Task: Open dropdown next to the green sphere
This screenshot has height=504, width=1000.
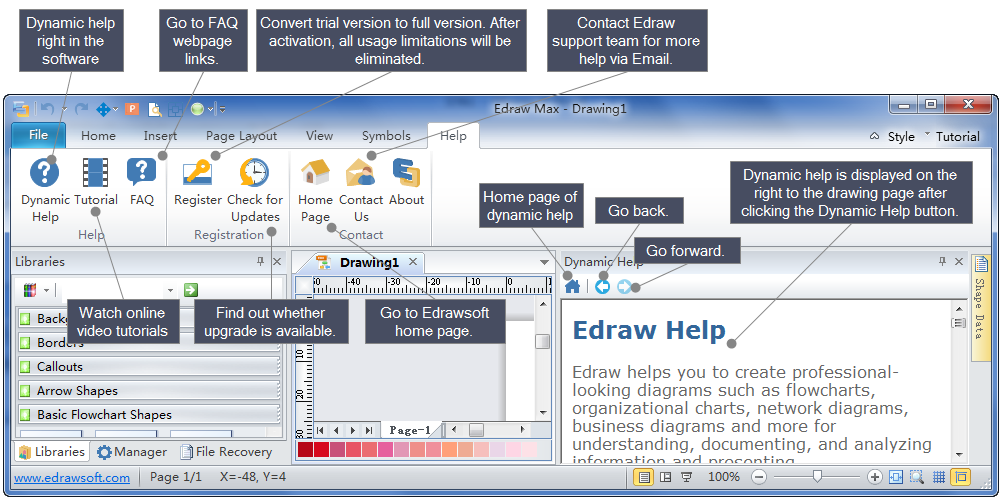Action: pyautogui.click(x=210, y=110)
